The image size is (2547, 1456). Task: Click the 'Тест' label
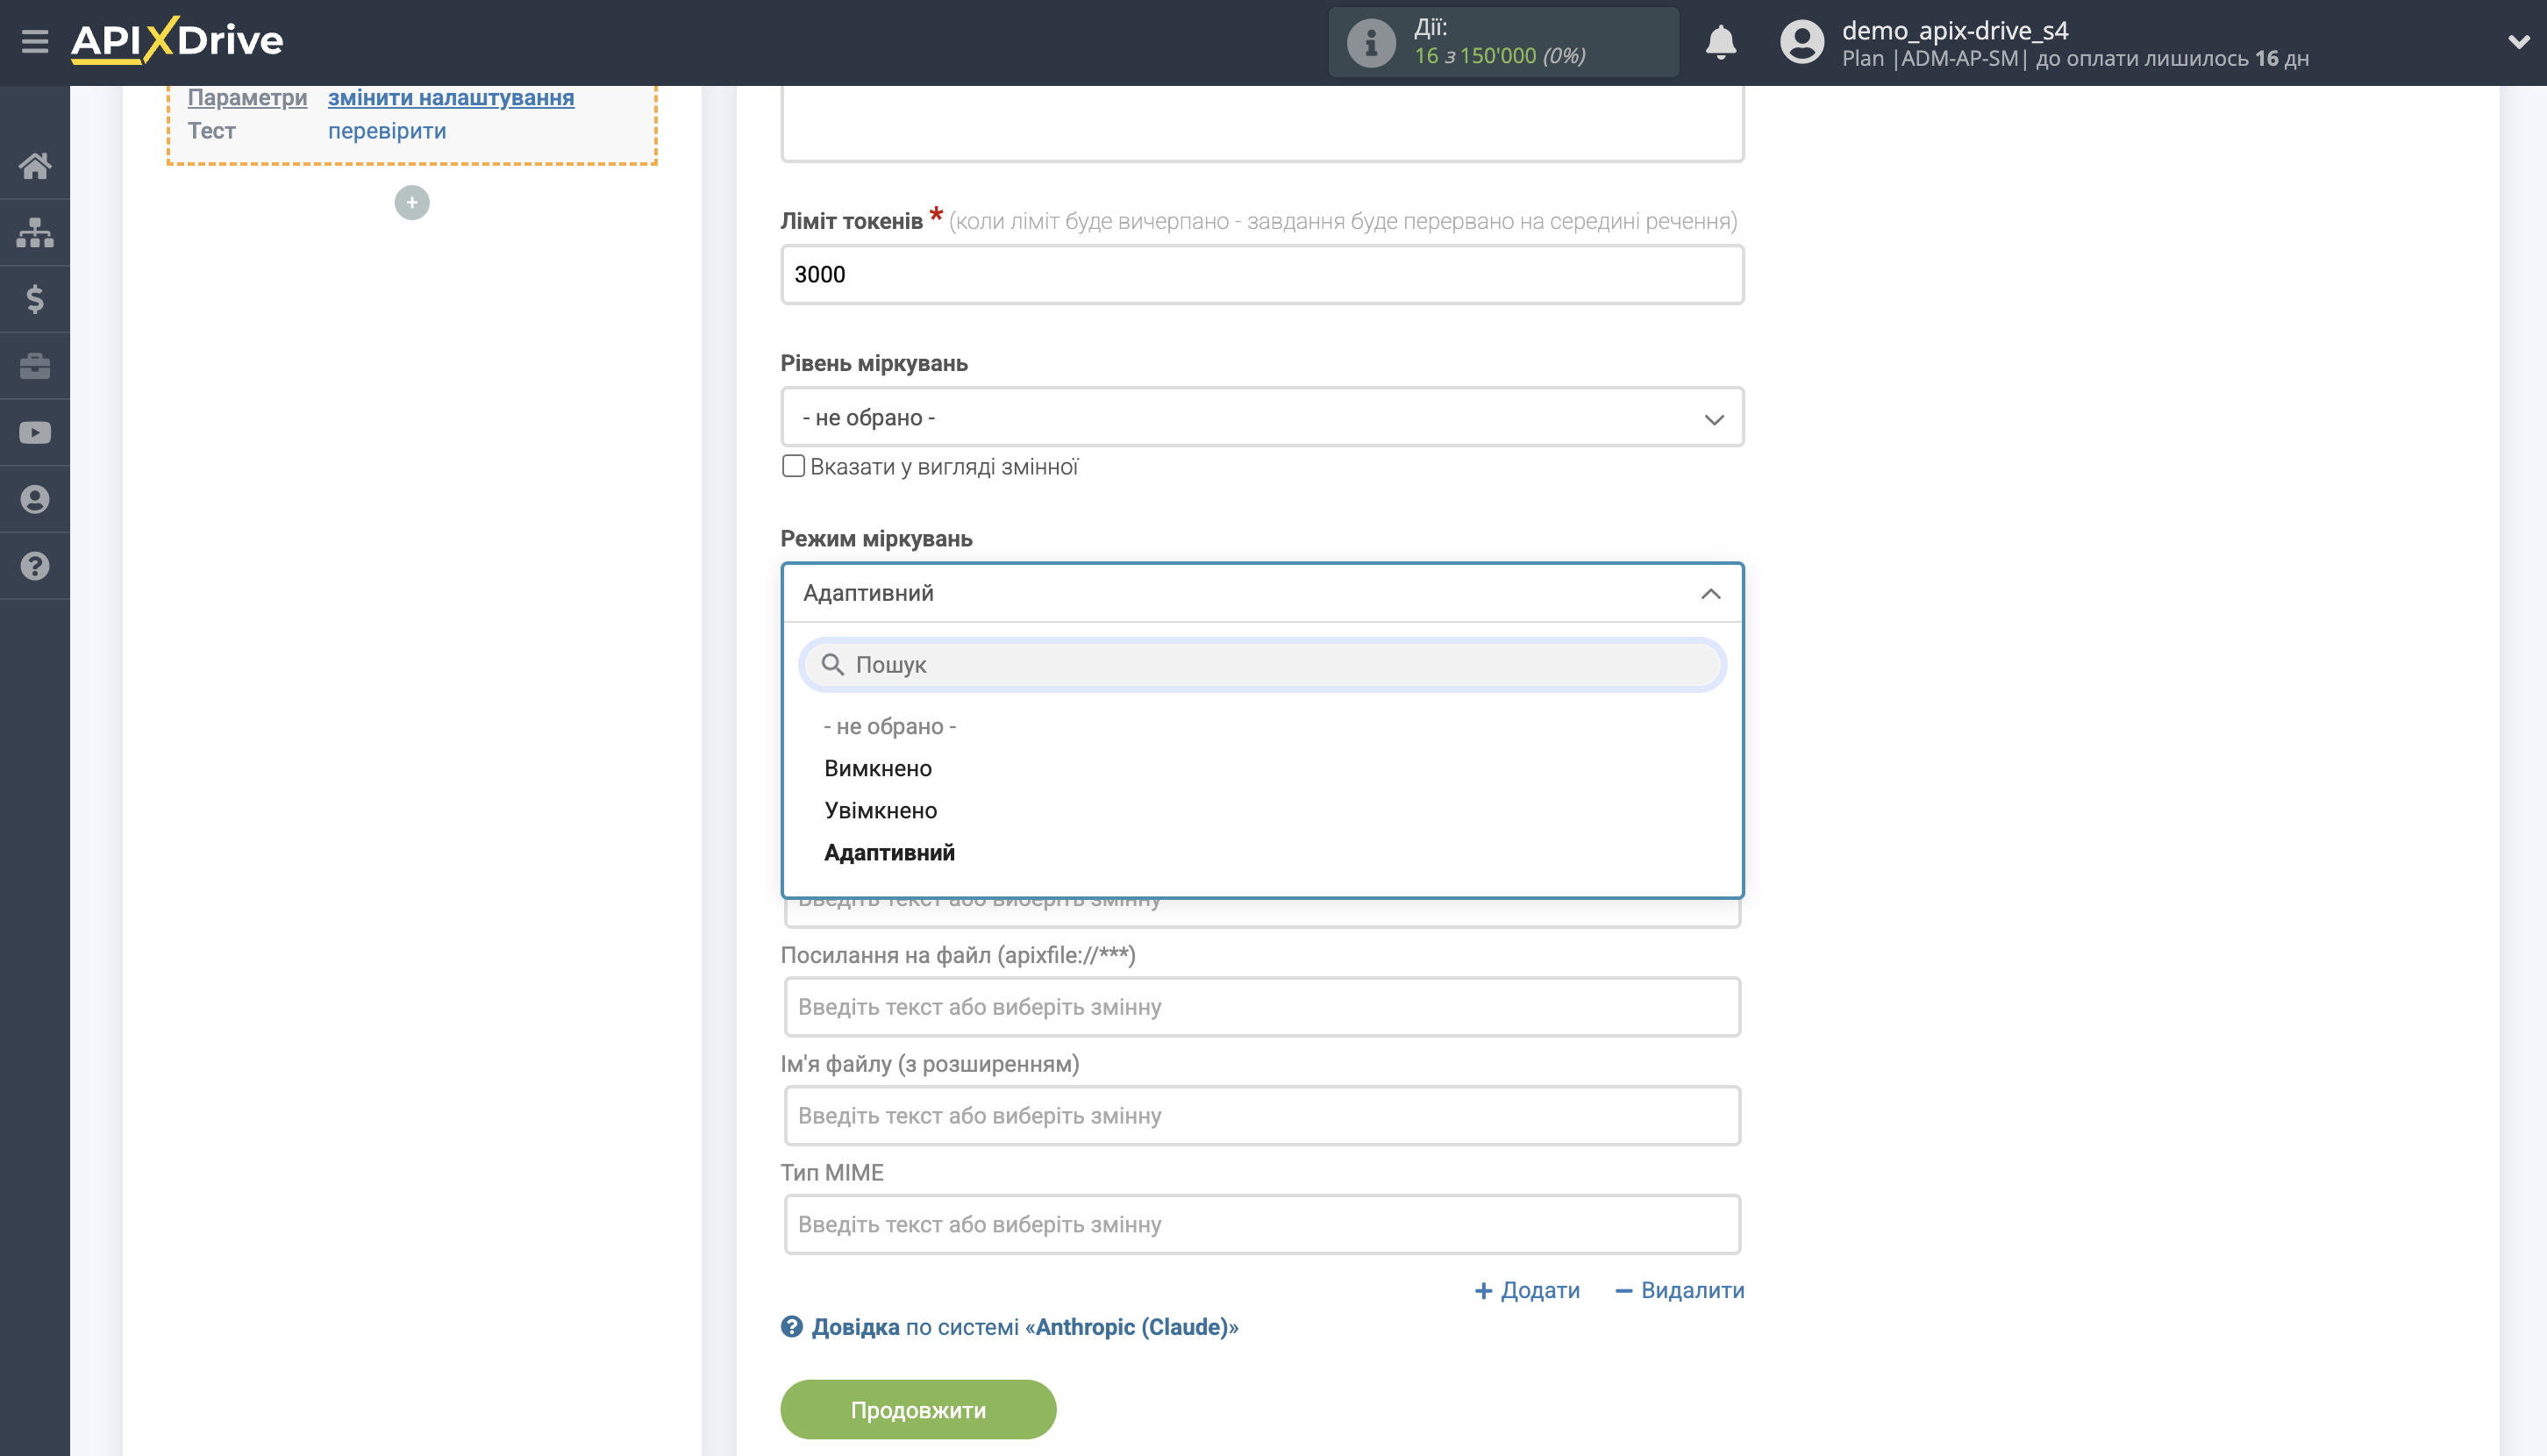point(211,131)
